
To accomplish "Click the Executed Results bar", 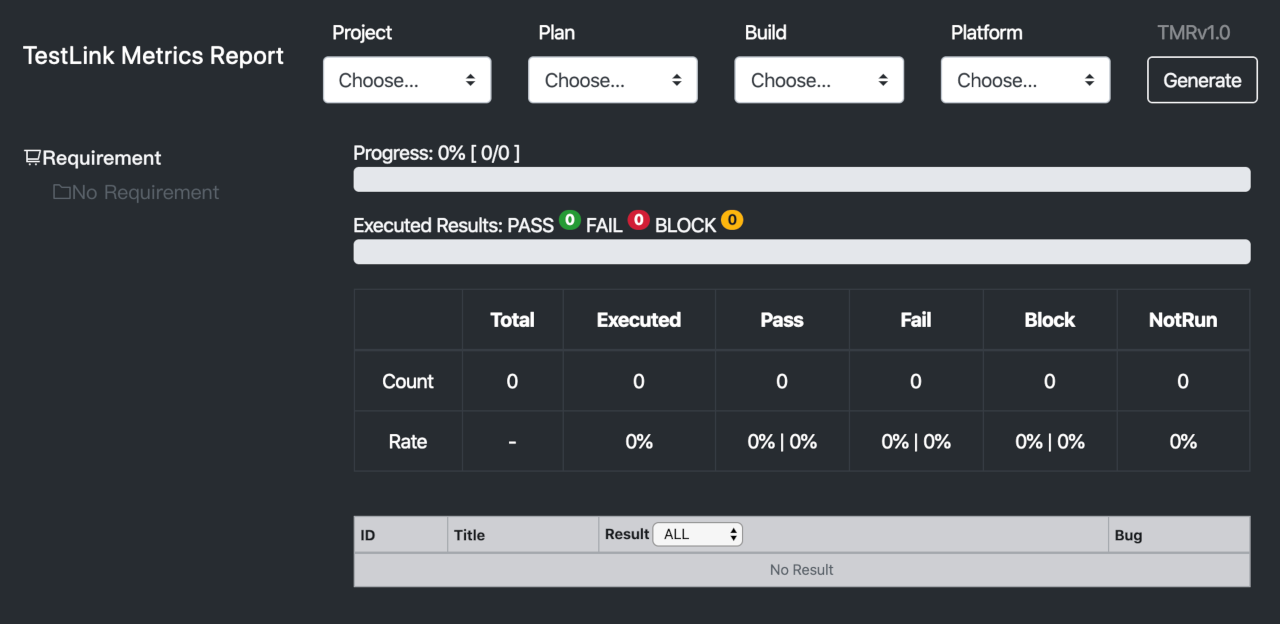I will [x=801, y=252].
